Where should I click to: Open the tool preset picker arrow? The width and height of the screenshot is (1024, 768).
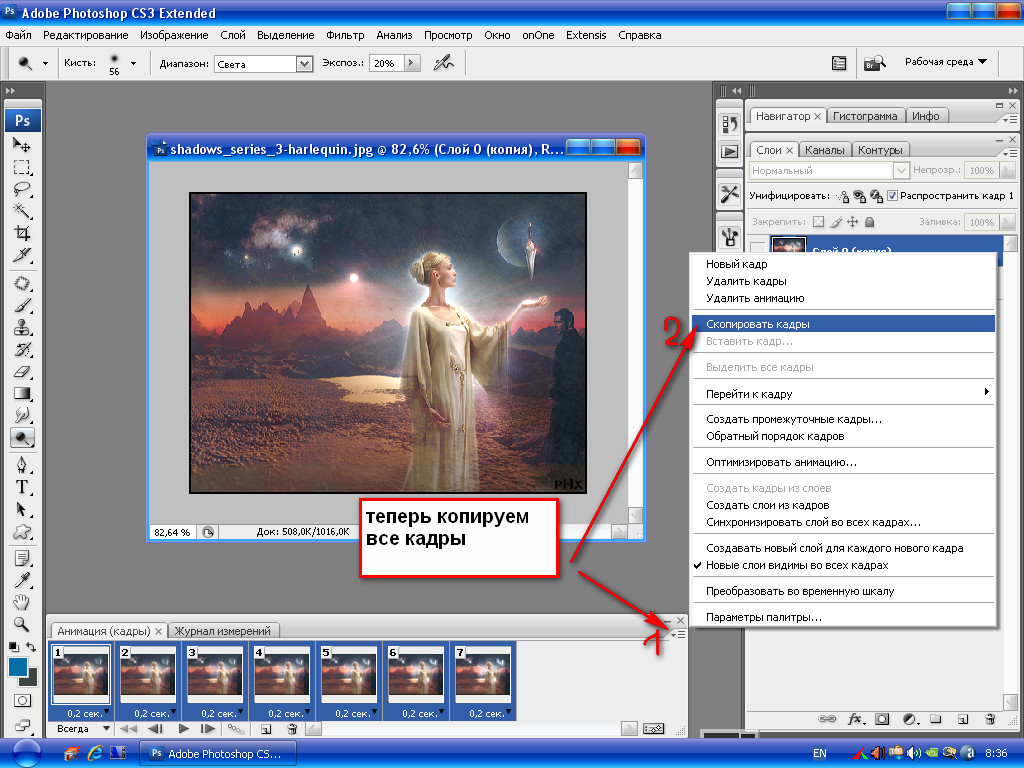coord(45,63)
